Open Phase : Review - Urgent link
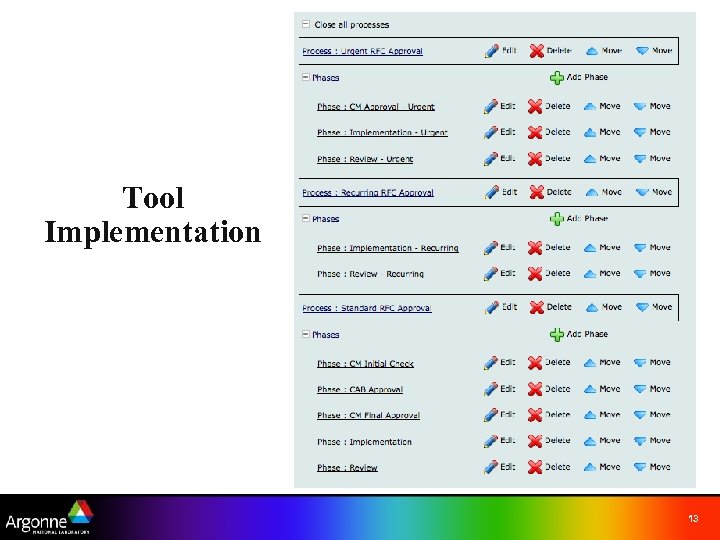This screenshot has width=720, height=540. 365,159
